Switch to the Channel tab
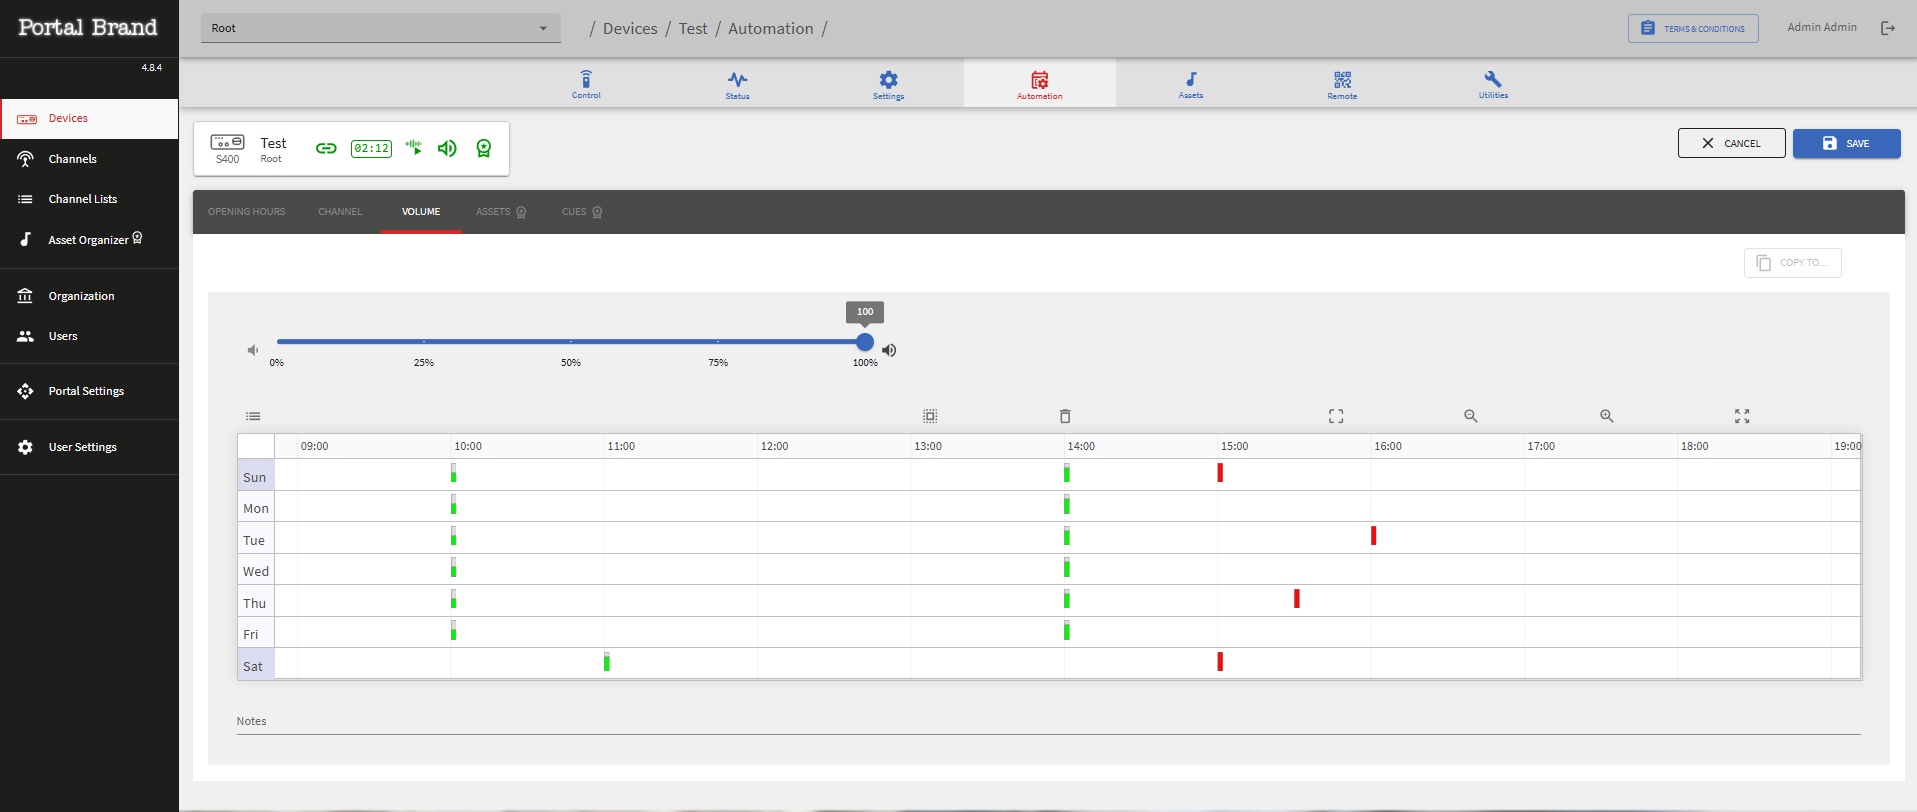Image resolution: width=1917 pixels, height=812 pixels. pos(340,212)
